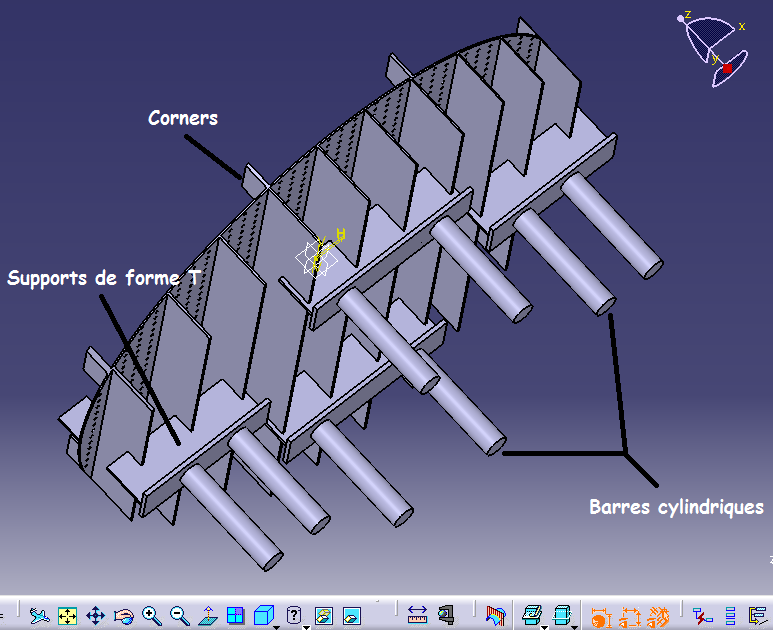Click the yellow tree list with arrow icon
The image size is (773, 630).
(758, 616)
